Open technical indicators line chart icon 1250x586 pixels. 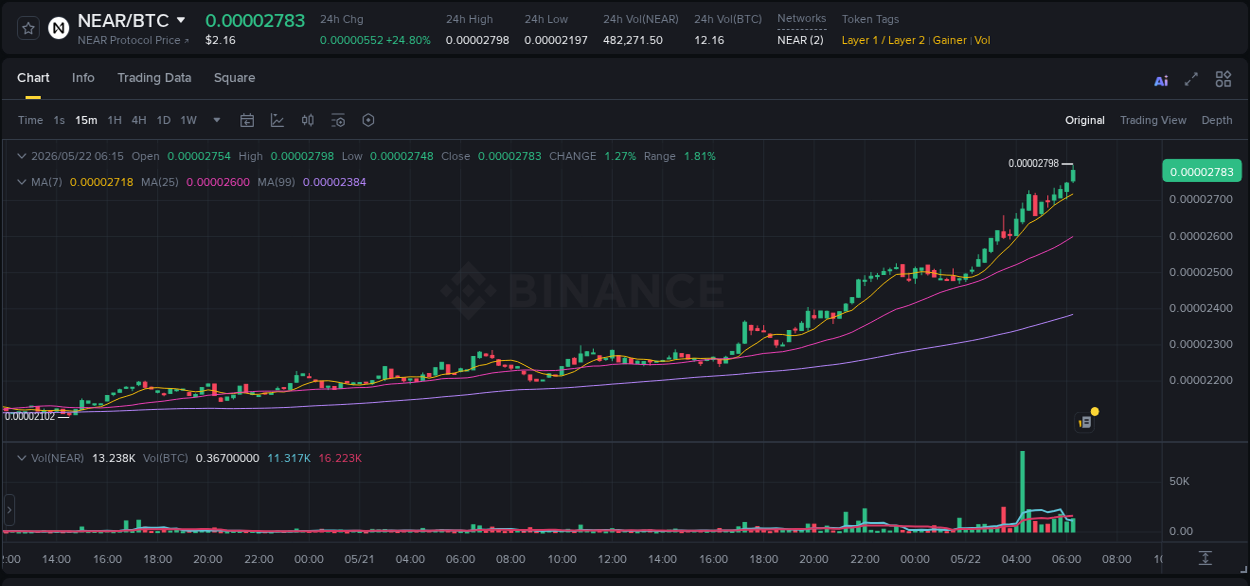(277, 120)
